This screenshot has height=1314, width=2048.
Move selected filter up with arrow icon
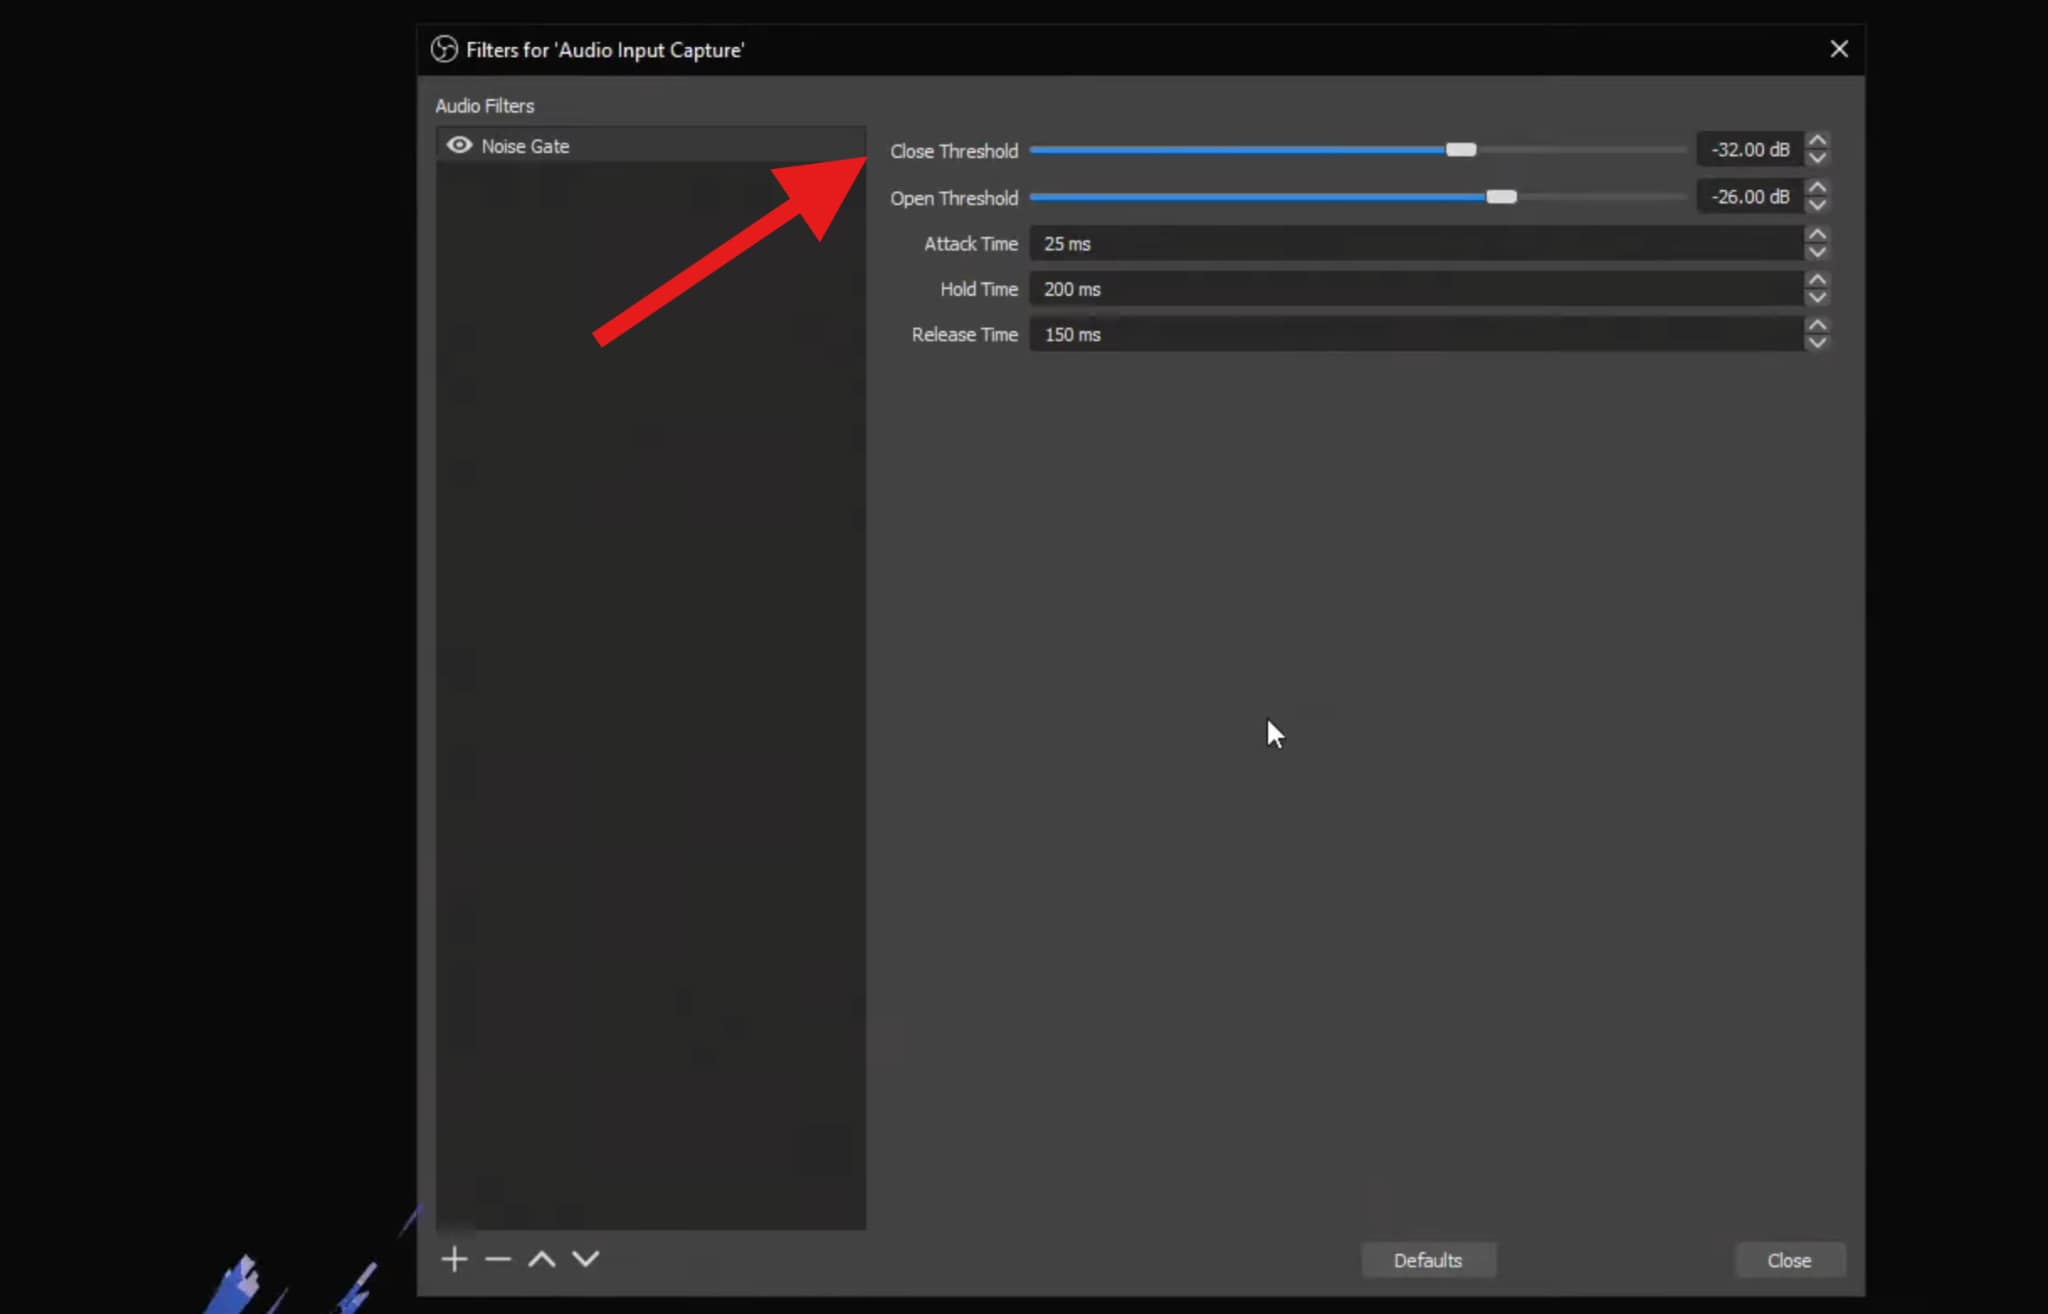click(x=542, y=1259)
